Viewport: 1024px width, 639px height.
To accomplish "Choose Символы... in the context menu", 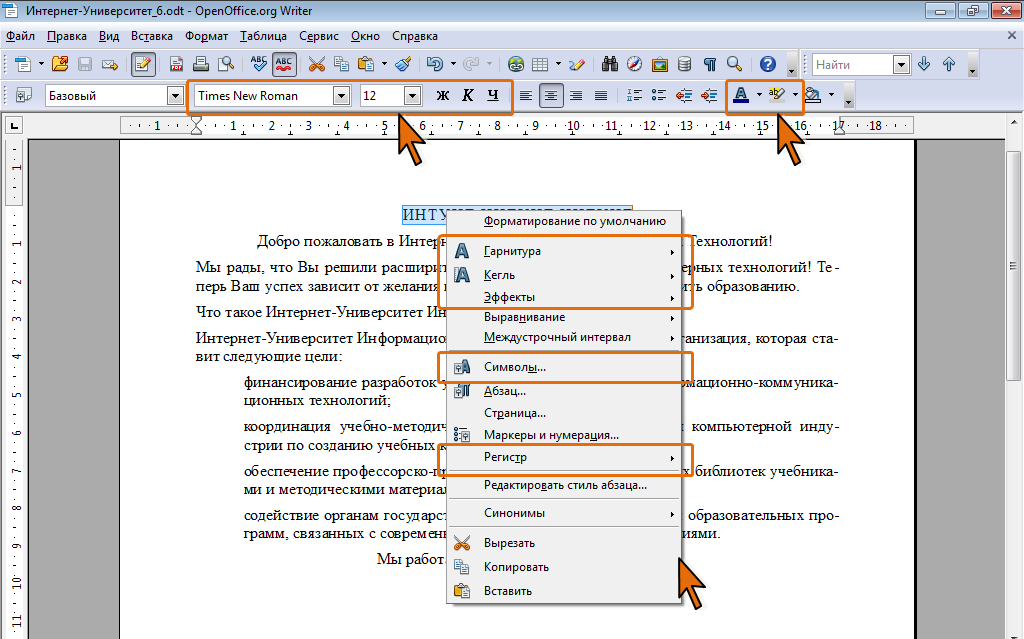I will coord(565,367).
